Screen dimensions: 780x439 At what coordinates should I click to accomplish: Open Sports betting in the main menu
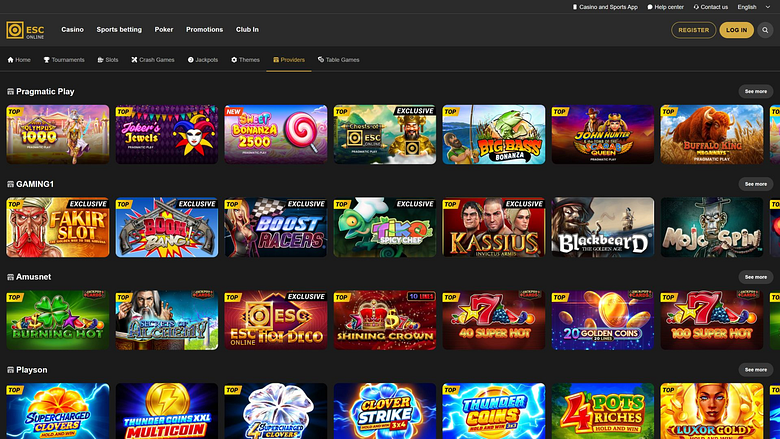tap(119, 29)
